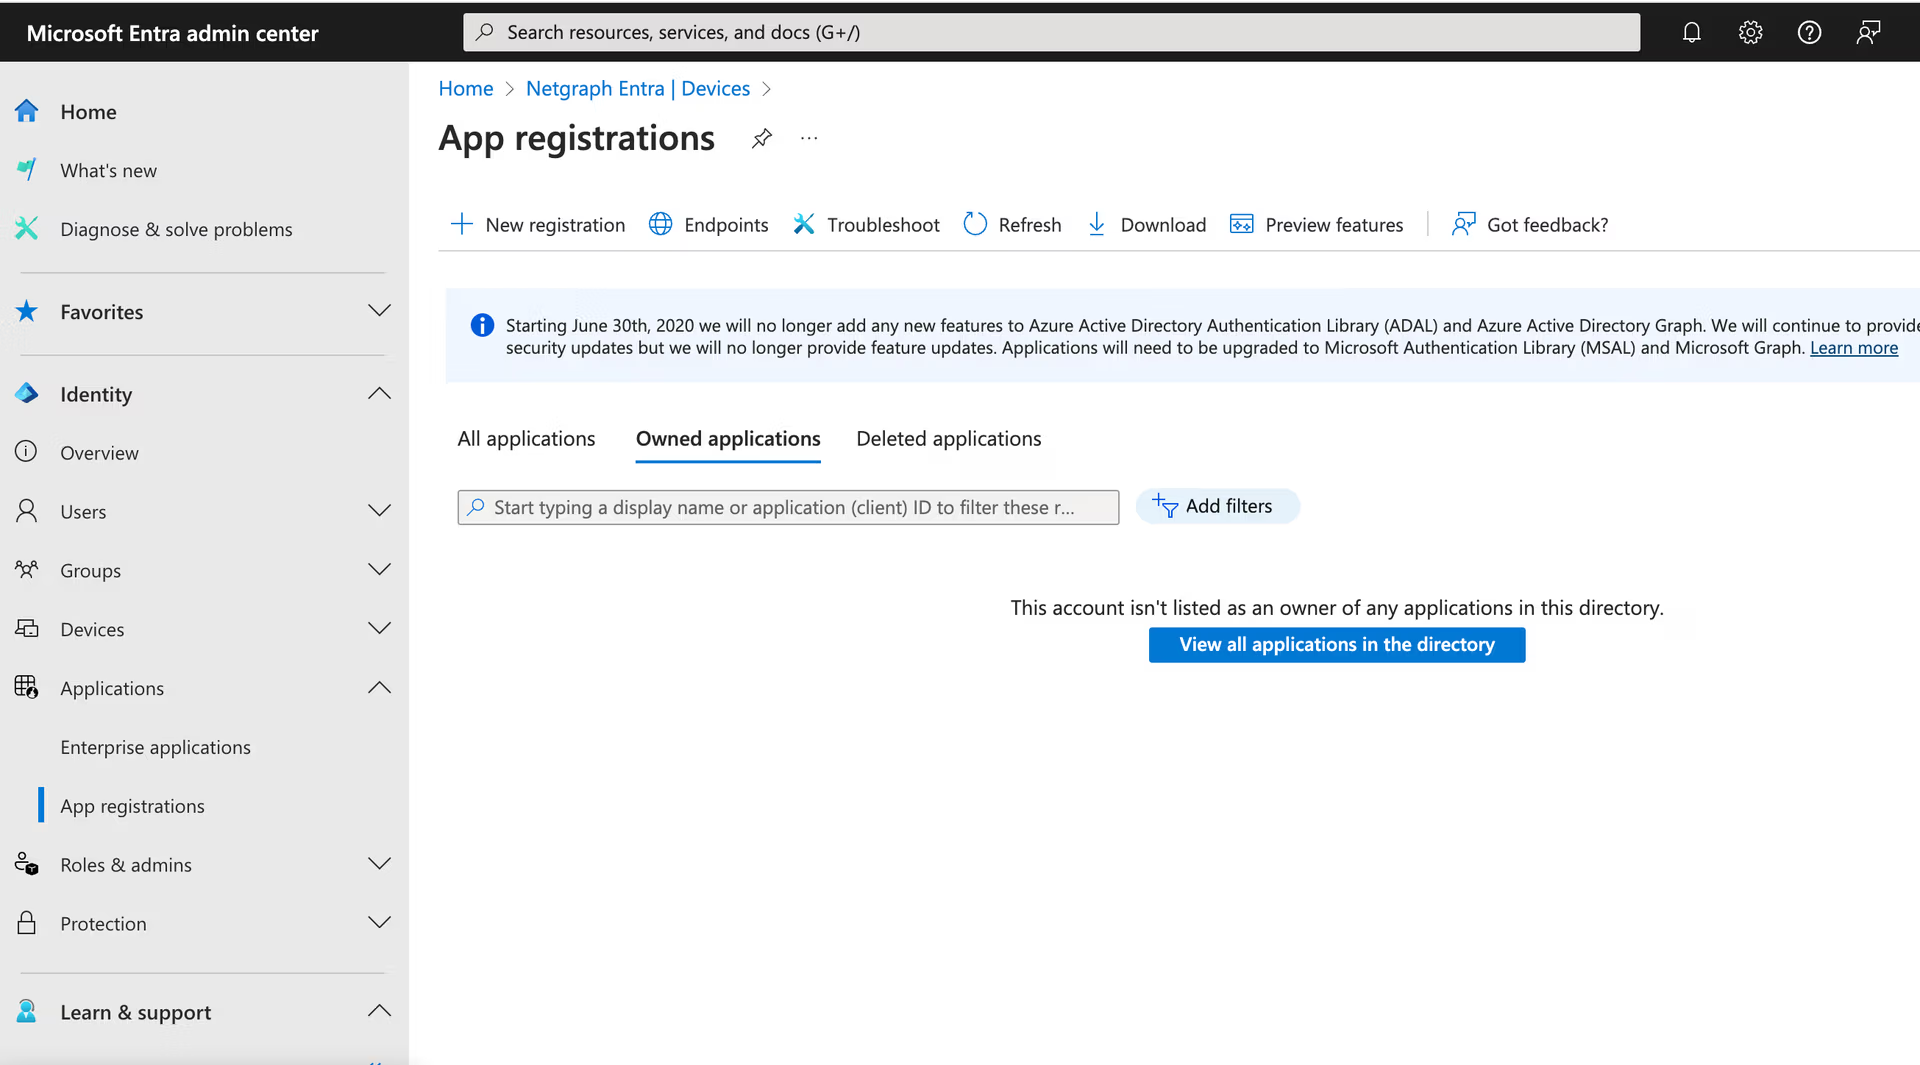Open Enterprise applications in the sidebar
The image size is (1920, 1065).
click(155, 747)
